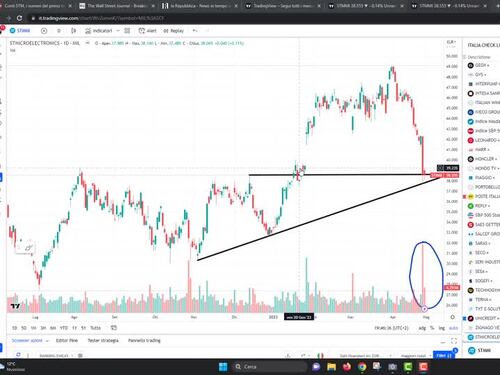The image size is (500, 375).
Task: Select the 5Y time range
Action: coord(84,328)
